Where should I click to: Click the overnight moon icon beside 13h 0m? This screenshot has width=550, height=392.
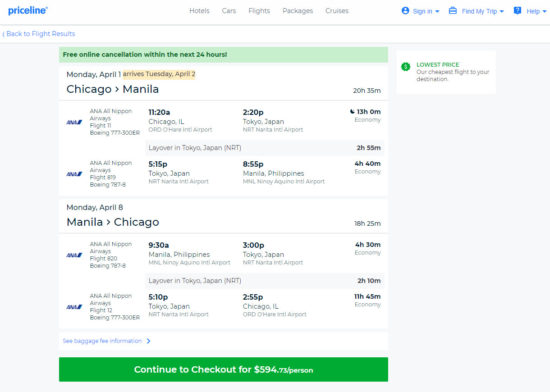tap(352, 111)
